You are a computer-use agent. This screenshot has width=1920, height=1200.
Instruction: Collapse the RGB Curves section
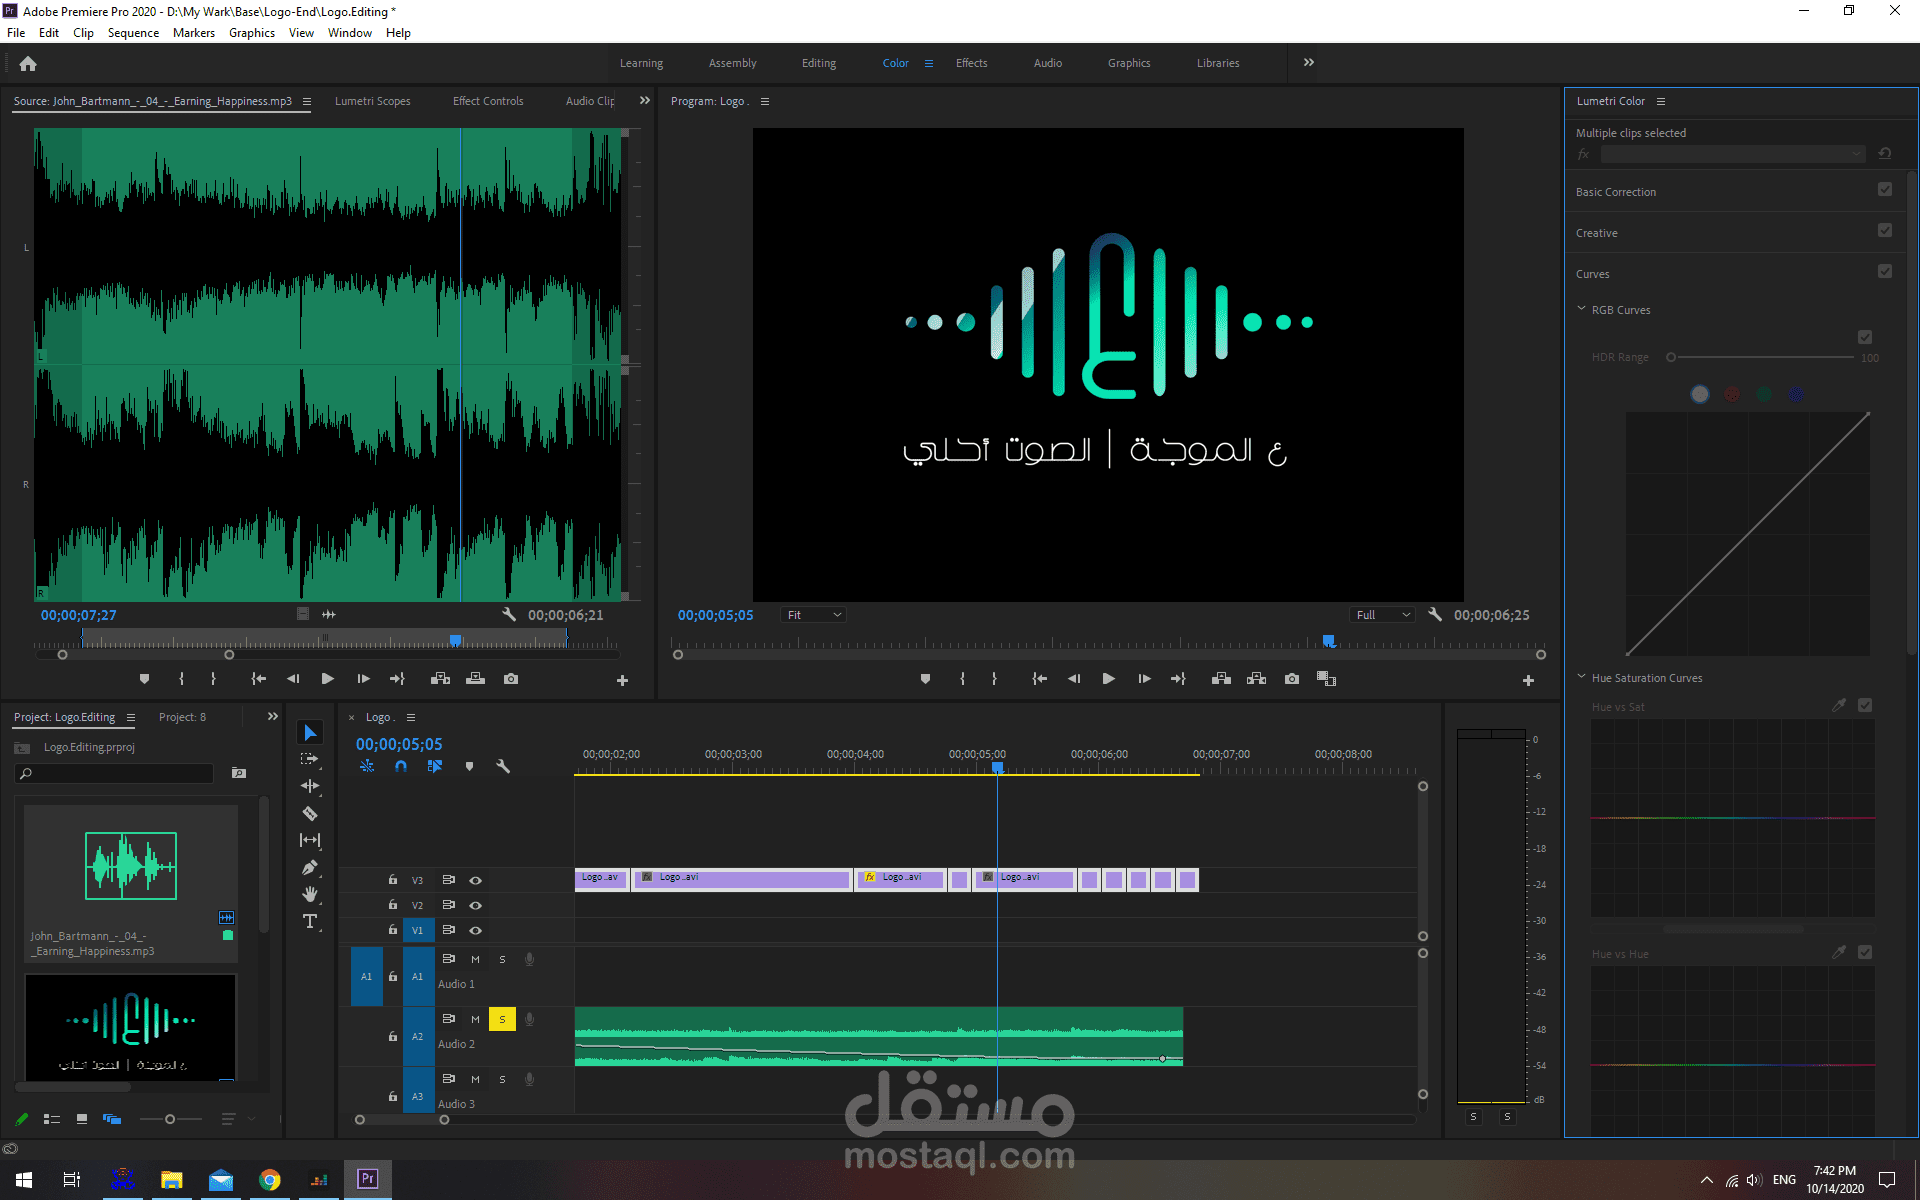click(x=1582, y=309)
